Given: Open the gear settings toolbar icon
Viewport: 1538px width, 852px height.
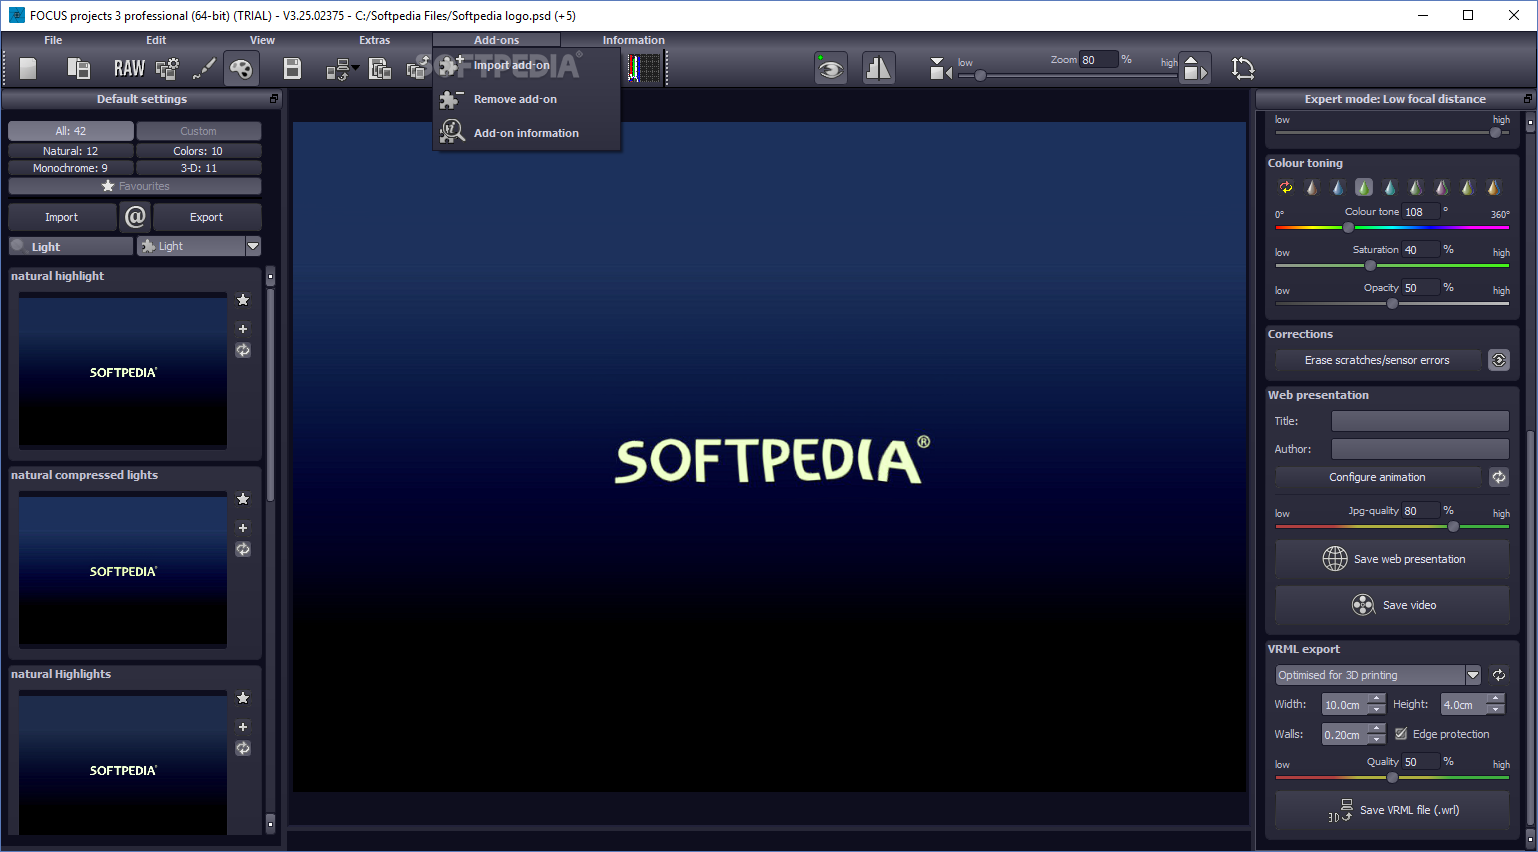Looking at the screenshot, I should (x=168, y=68).
